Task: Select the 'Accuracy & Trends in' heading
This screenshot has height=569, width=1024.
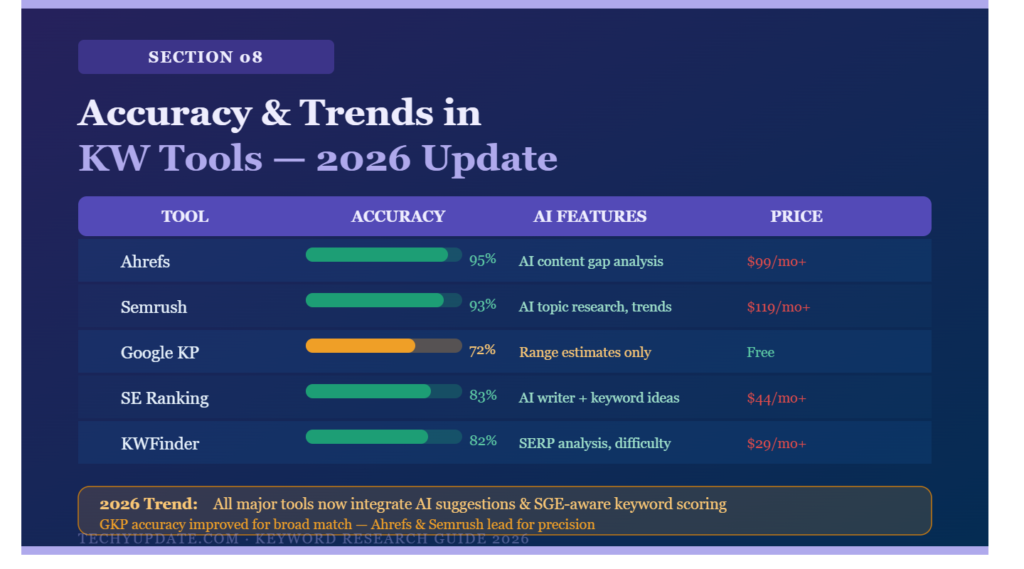Action: coord(280,113)
